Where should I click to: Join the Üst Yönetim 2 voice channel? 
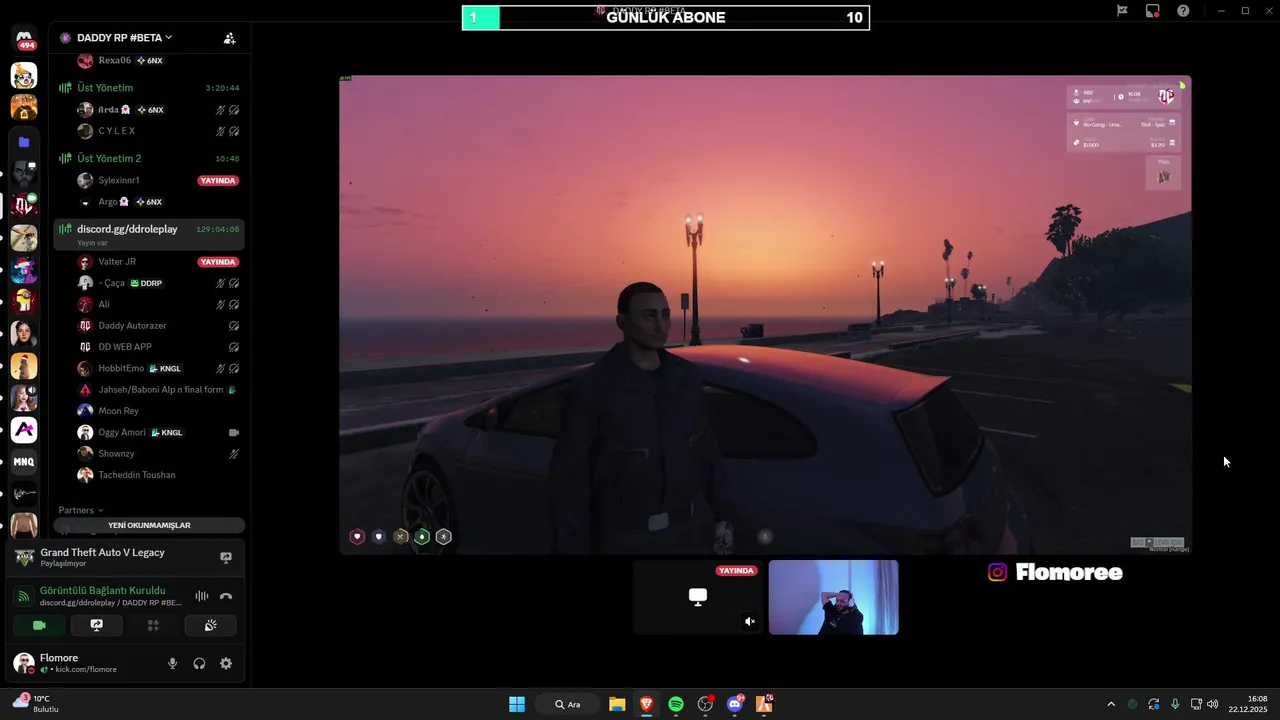click(149, 158)
